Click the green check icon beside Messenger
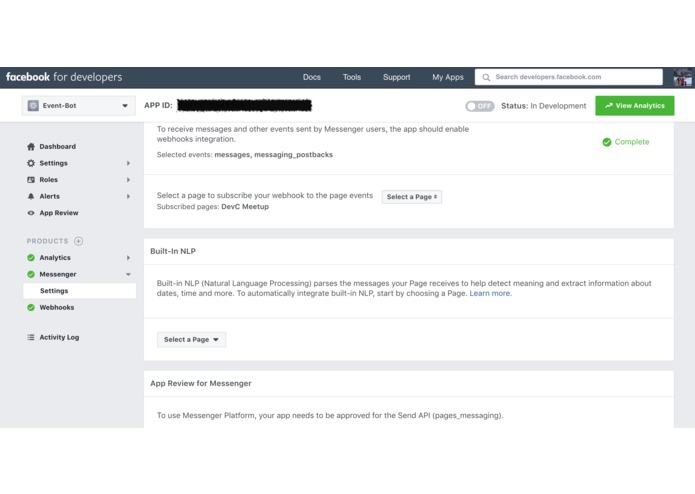695x494 pixels. tap(31, 274)
